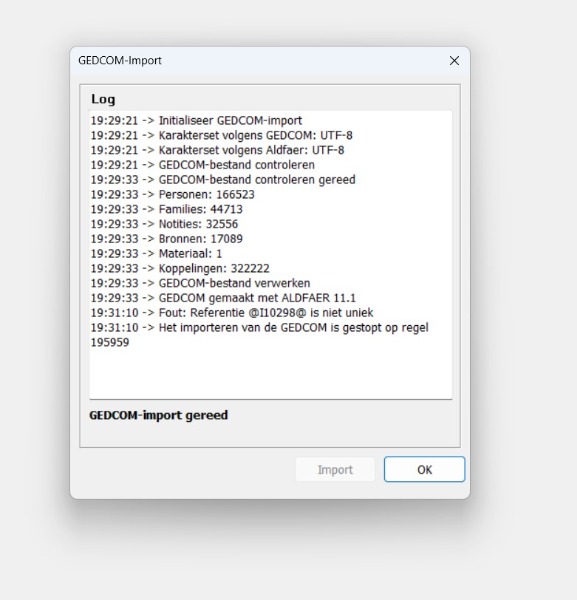Image resolution: width=577 pixels, height=600 pixels.
Task: Click the Notities: 32556 log entry
Action: 164,224
